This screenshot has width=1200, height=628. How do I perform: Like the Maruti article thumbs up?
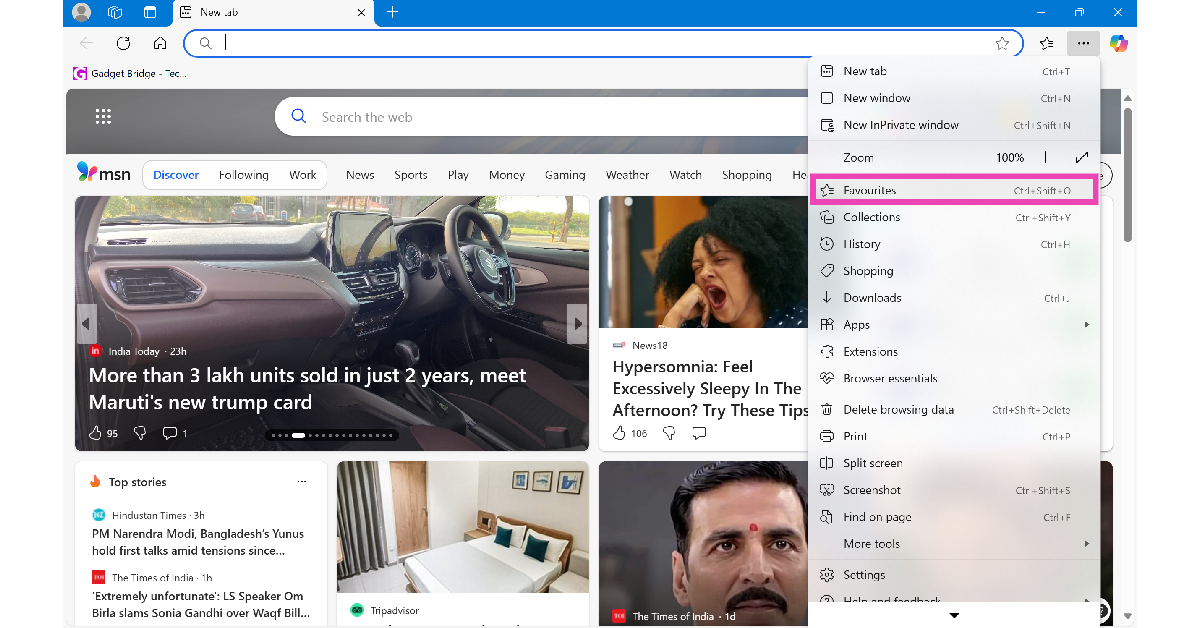point(96,433)
